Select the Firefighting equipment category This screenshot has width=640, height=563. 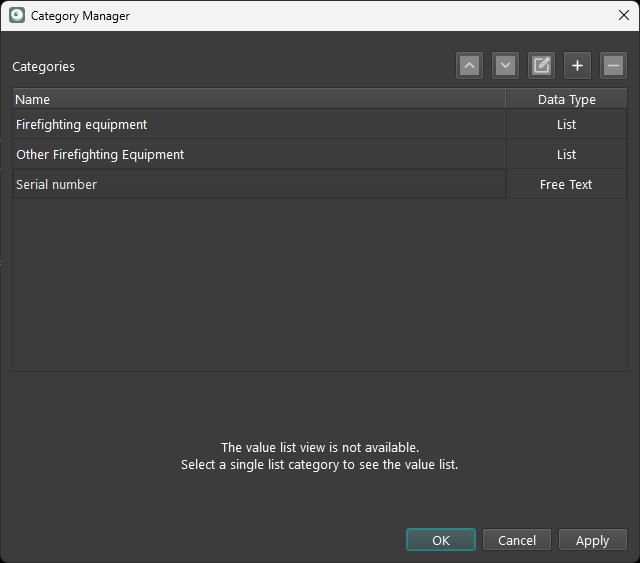click(x=82, y=125)
